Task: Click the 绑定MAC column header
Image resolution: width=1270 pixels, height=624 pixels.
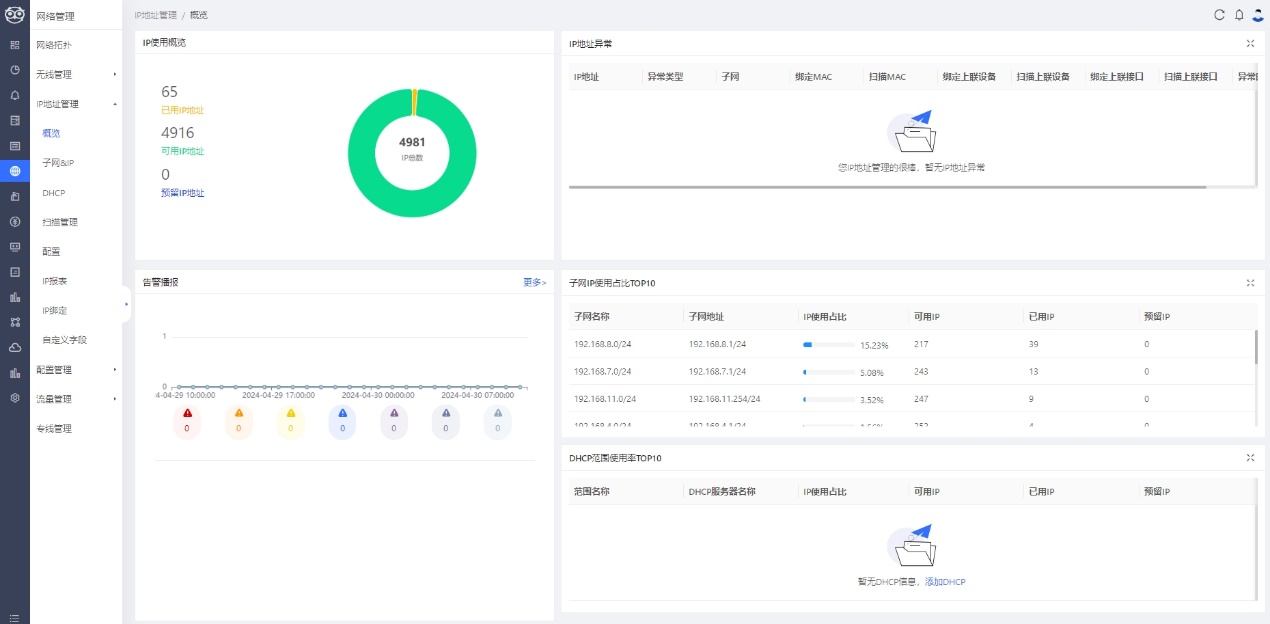Action: click(813, 77)
